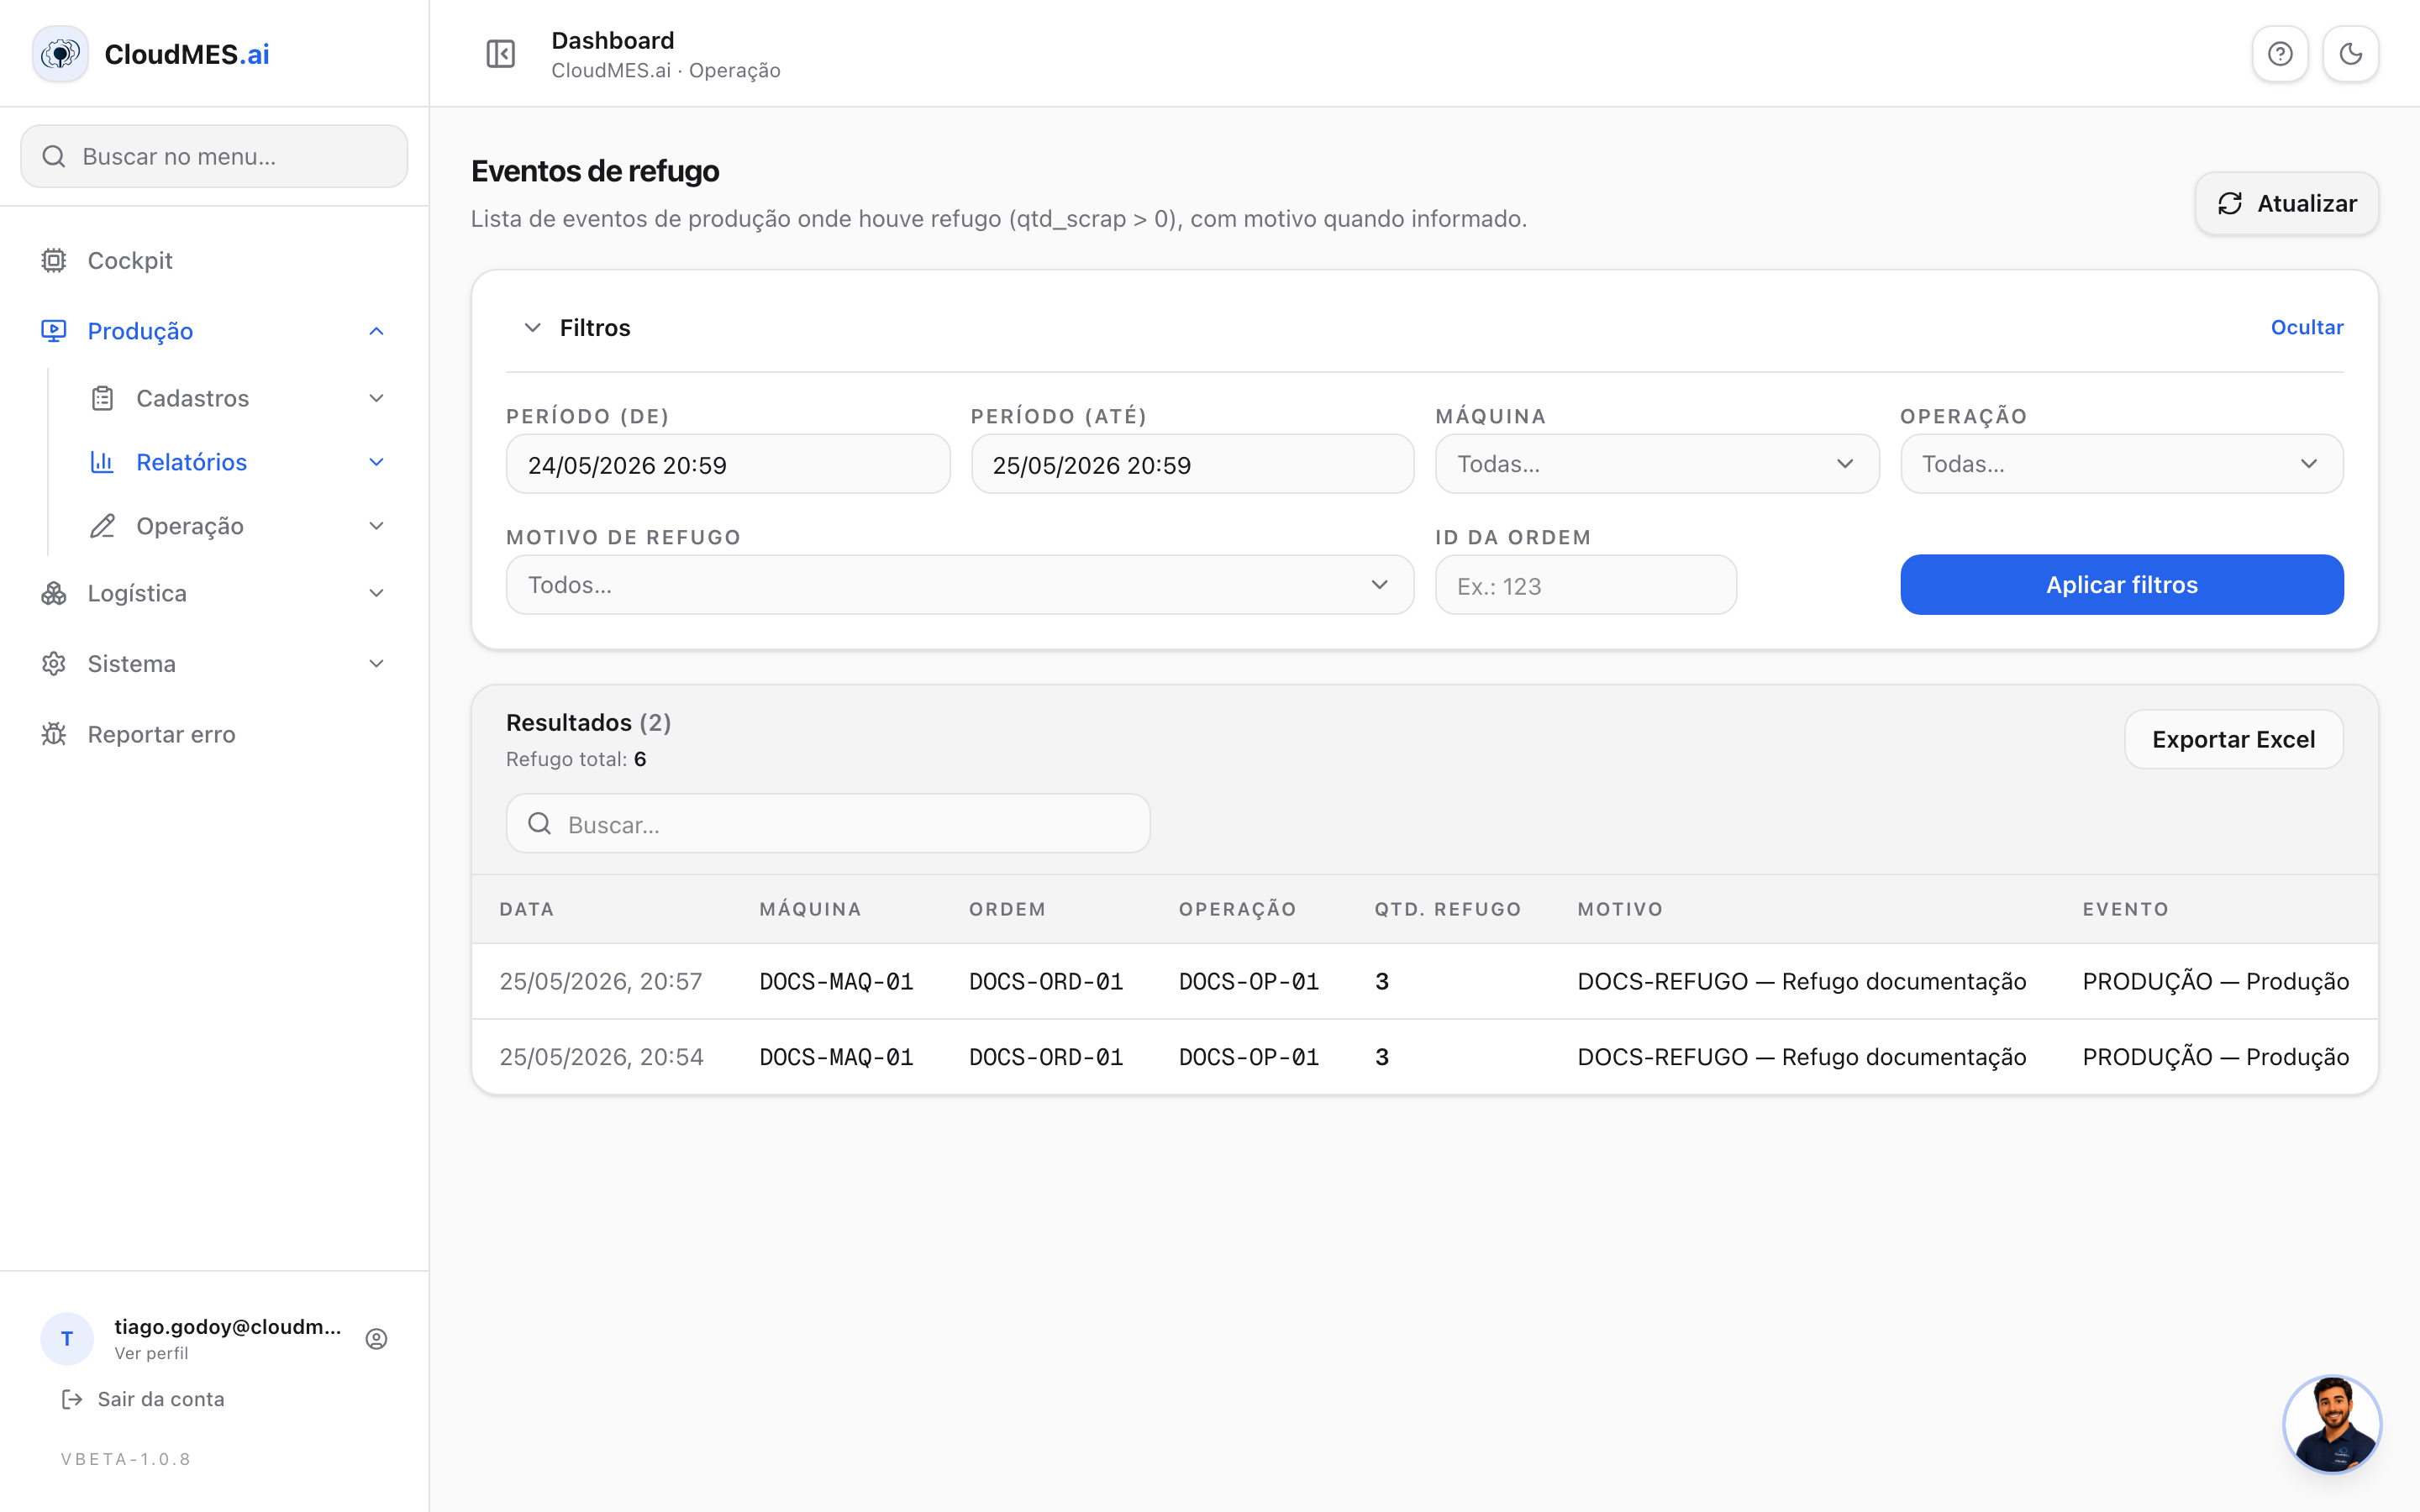This screenshot has height=1512, width=2420.
Task: Focus the Período (até) date field
Action: coord(1192,464)
